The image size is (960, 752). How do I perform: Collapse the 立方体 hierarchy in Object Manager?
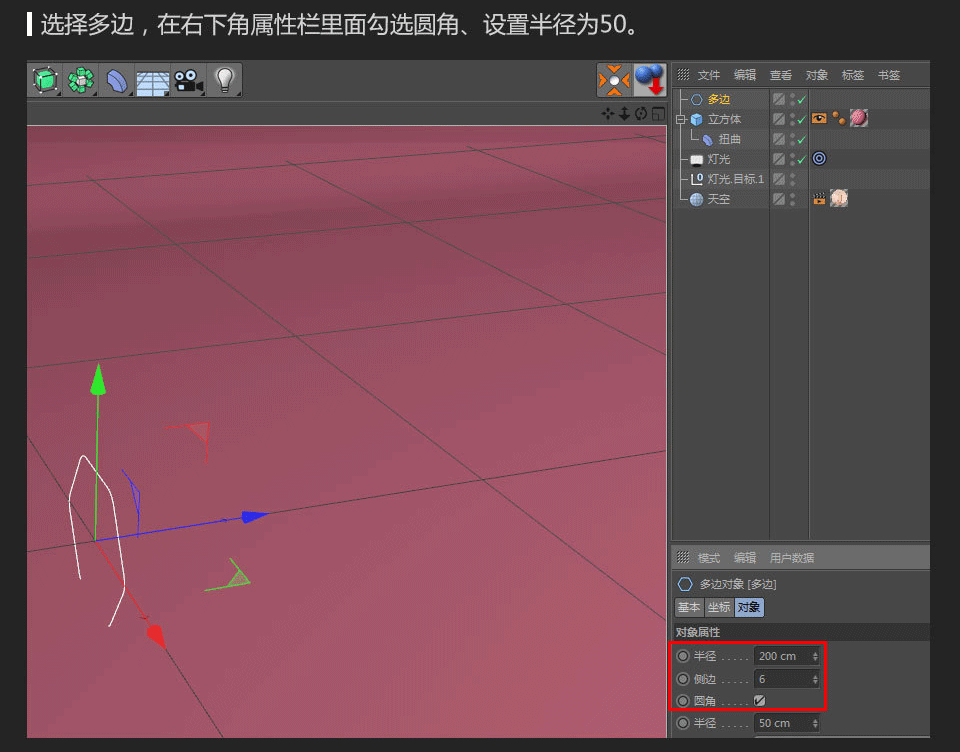tap(680, 118)
